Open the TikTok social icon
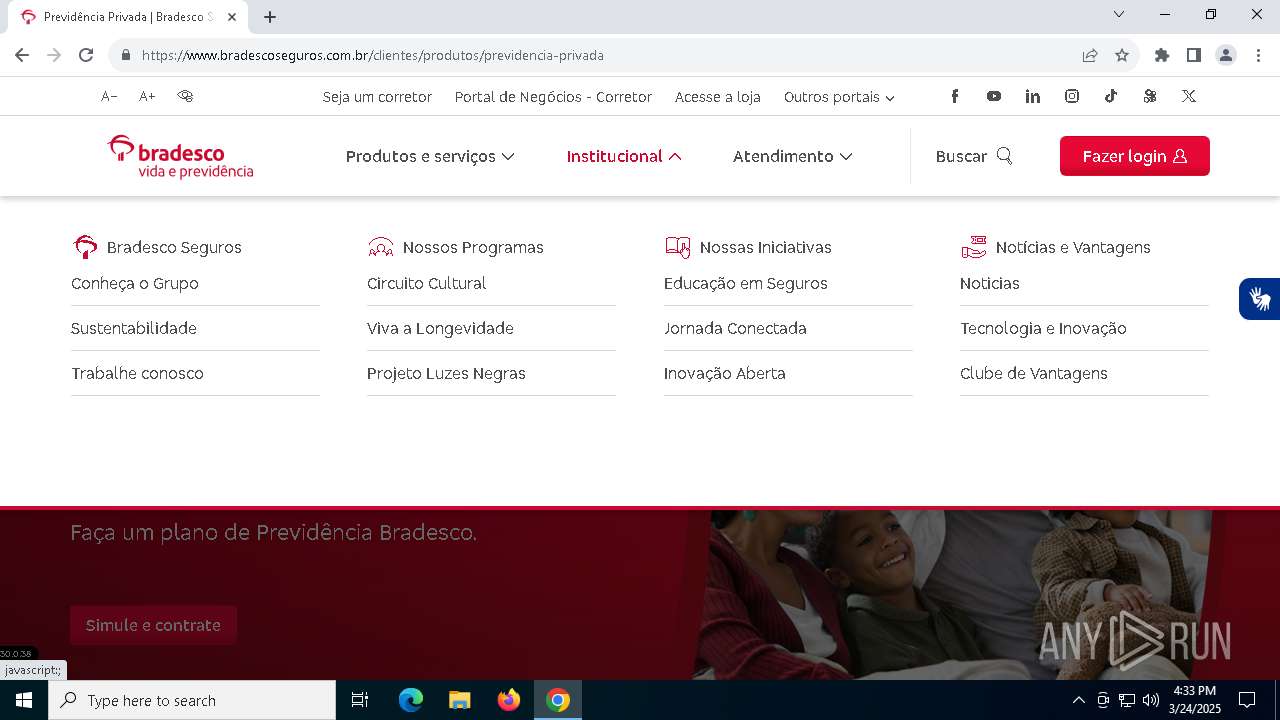The image size is (1280, 720). pyautogui.click(x=1111, y=96)
